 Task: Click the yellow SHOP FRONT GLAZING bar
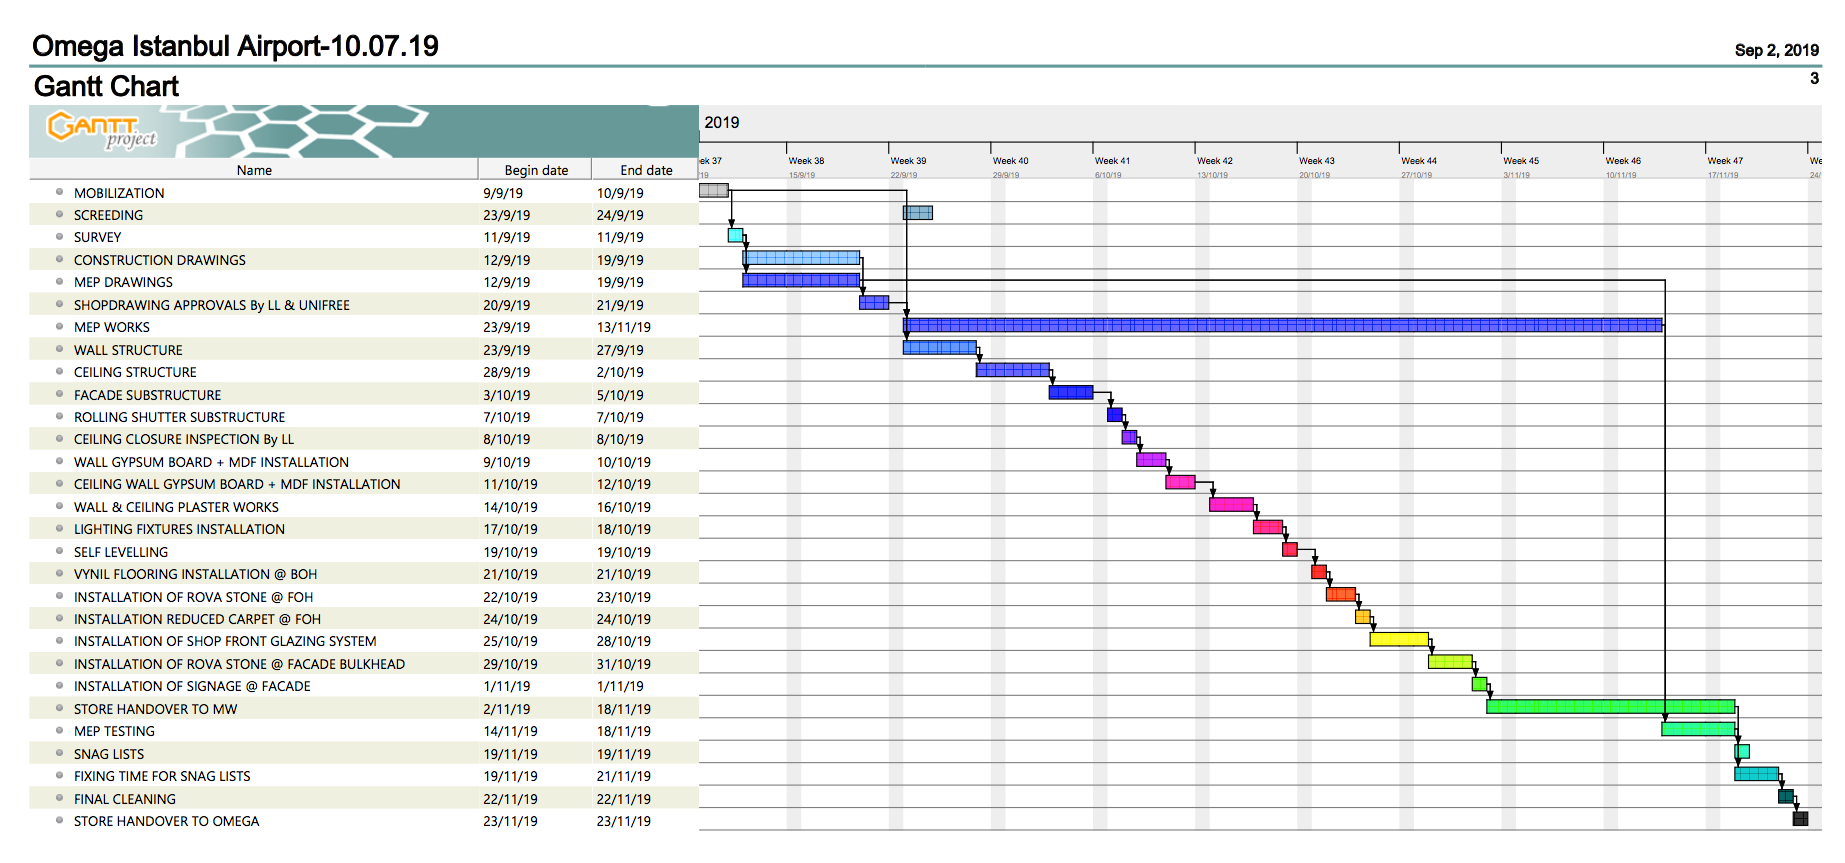[1399, 639]
